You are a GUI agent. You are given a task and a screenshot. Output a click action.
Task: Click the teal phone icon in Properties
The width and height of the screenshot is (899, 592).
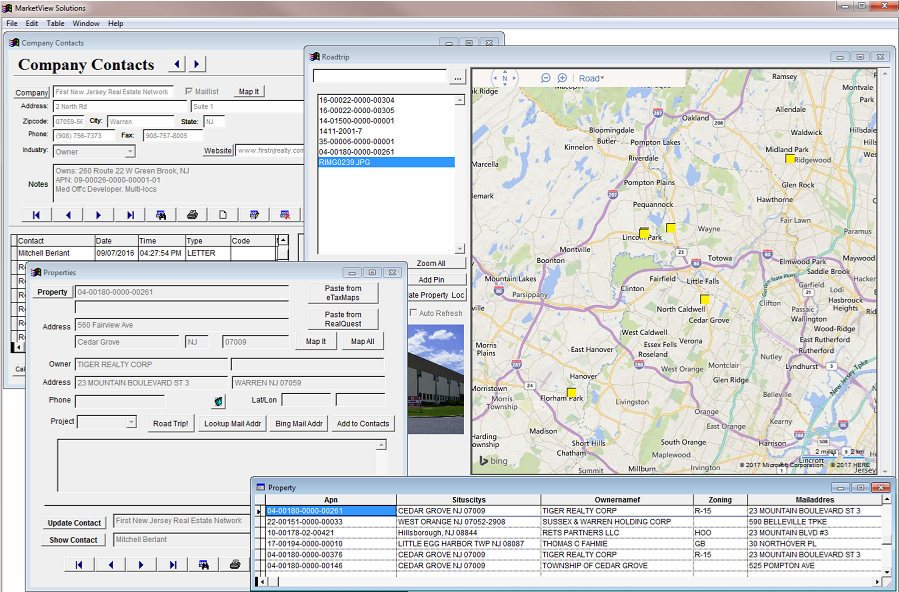pyautogui.click(x=218, y=401)
